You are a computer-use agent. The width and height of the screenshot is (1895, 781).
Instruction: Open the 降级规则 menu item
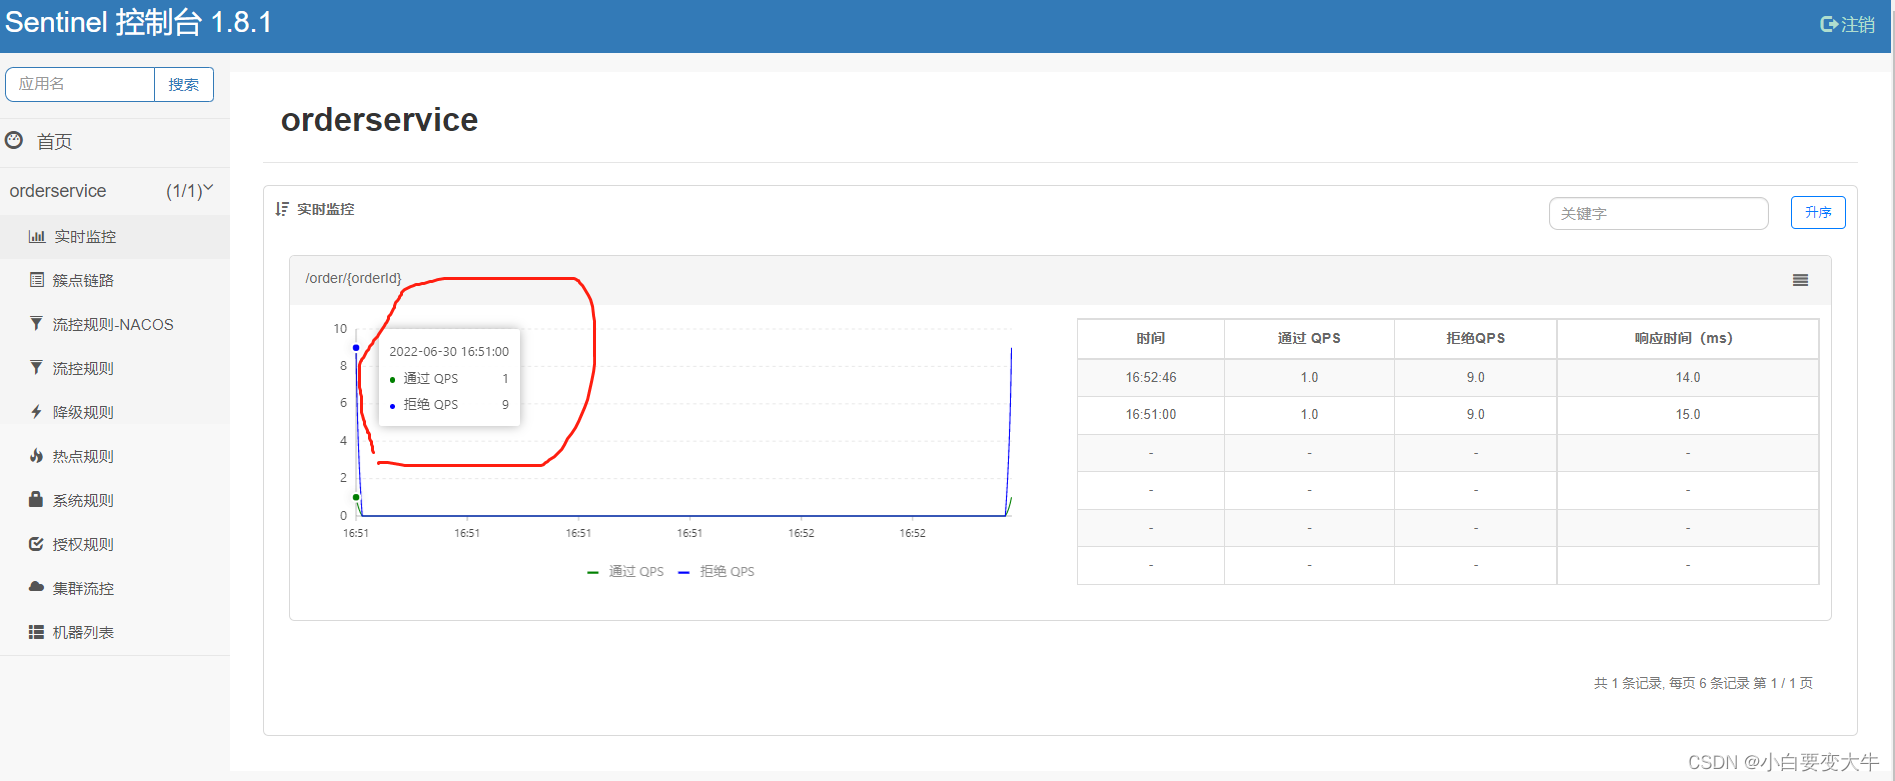click(83, 413)
